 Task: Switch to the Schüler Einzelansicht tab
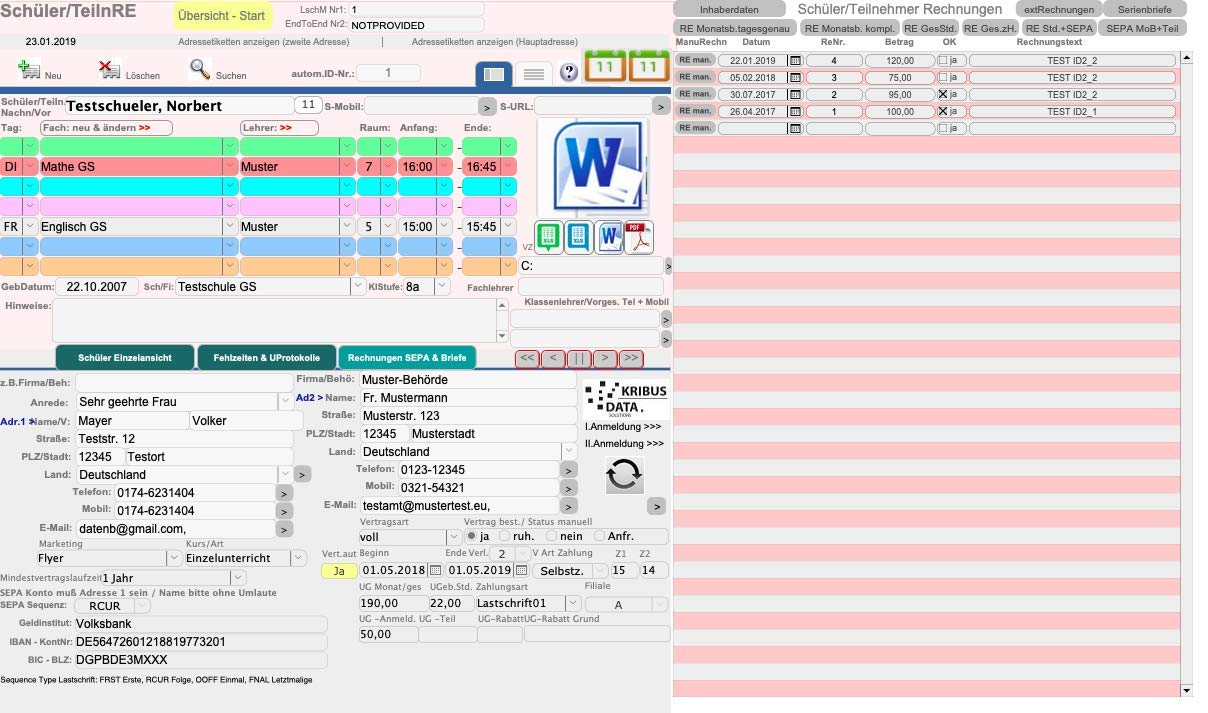point(125,358)
